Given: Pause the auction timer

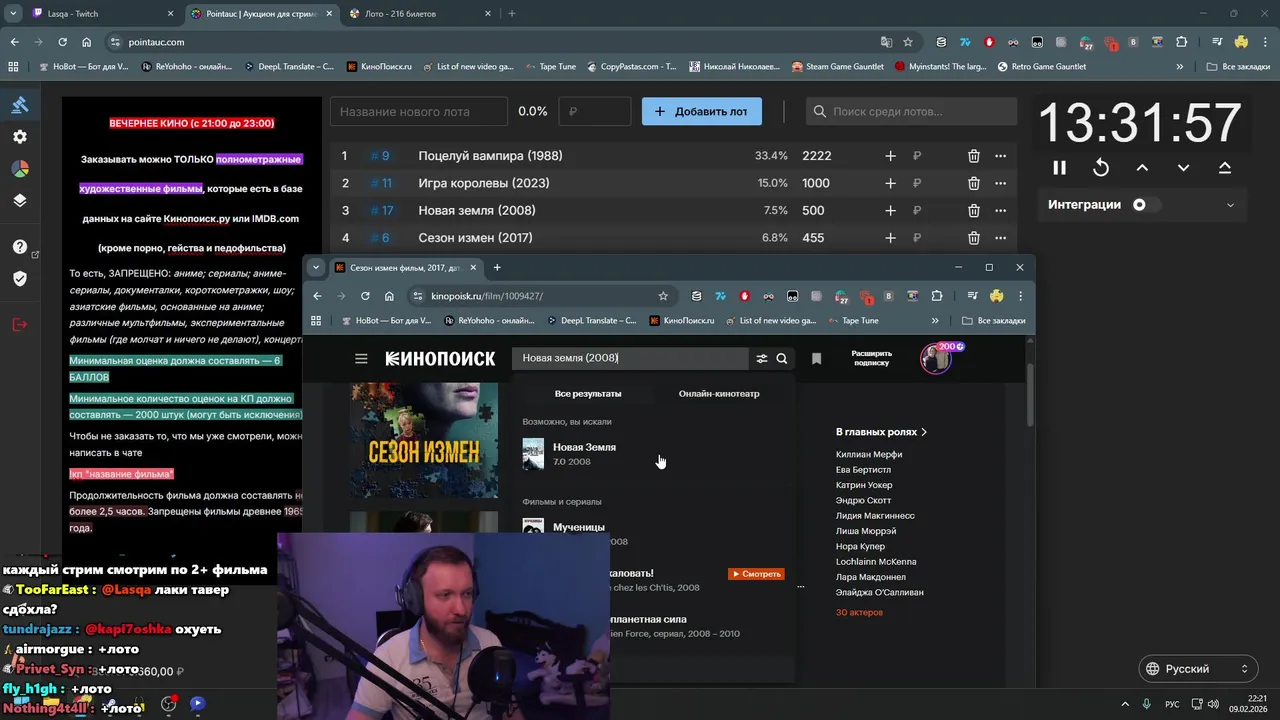Looking at the screenshot, I should (1059, 168).
